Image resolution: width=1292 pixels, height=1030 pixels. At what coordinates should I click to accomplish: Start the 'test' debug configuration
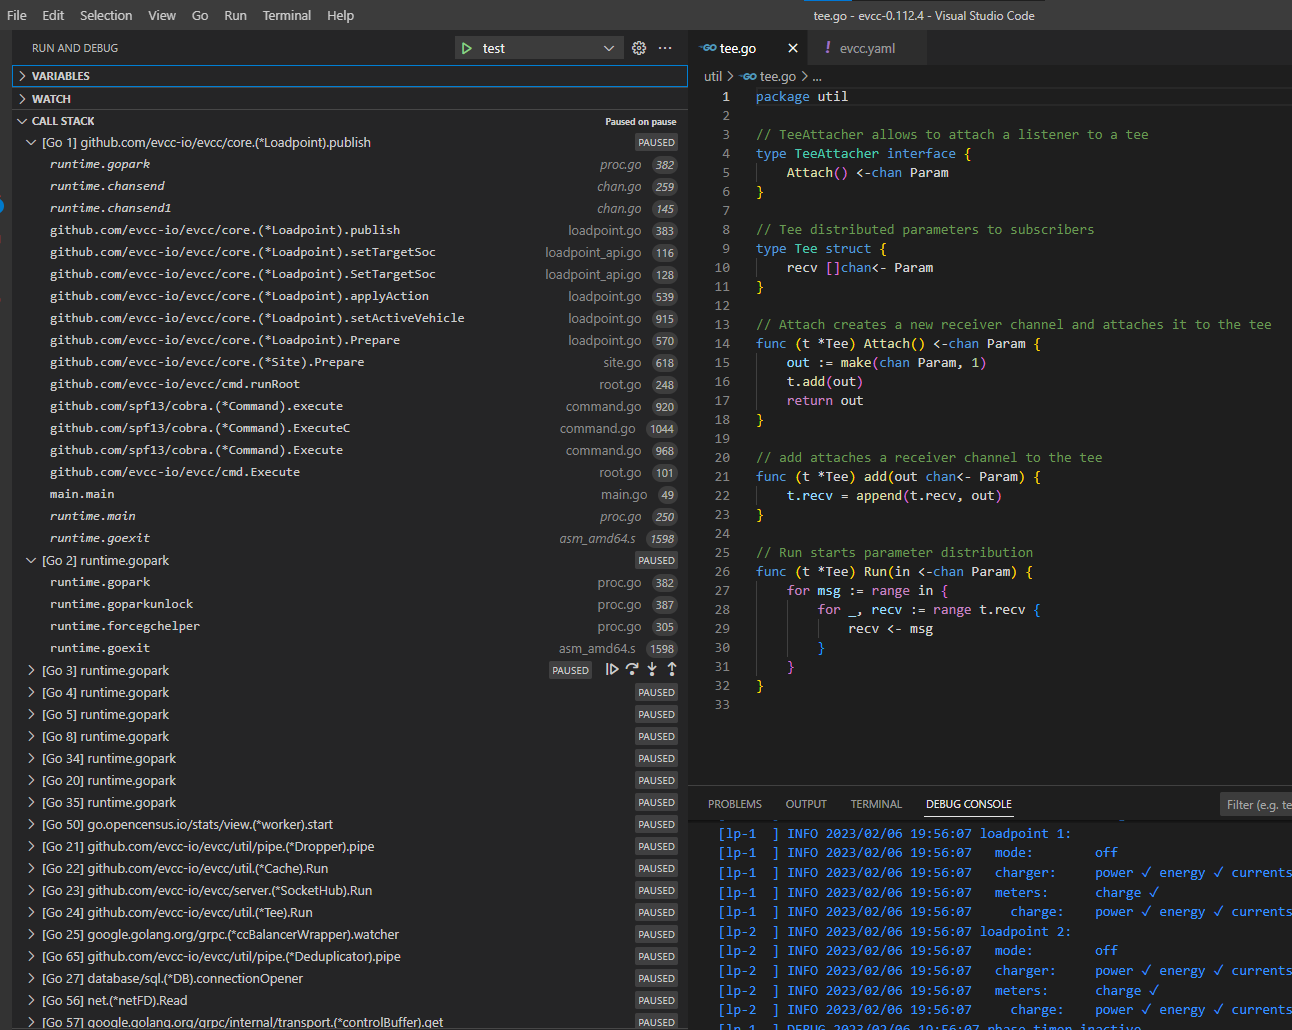465,47
